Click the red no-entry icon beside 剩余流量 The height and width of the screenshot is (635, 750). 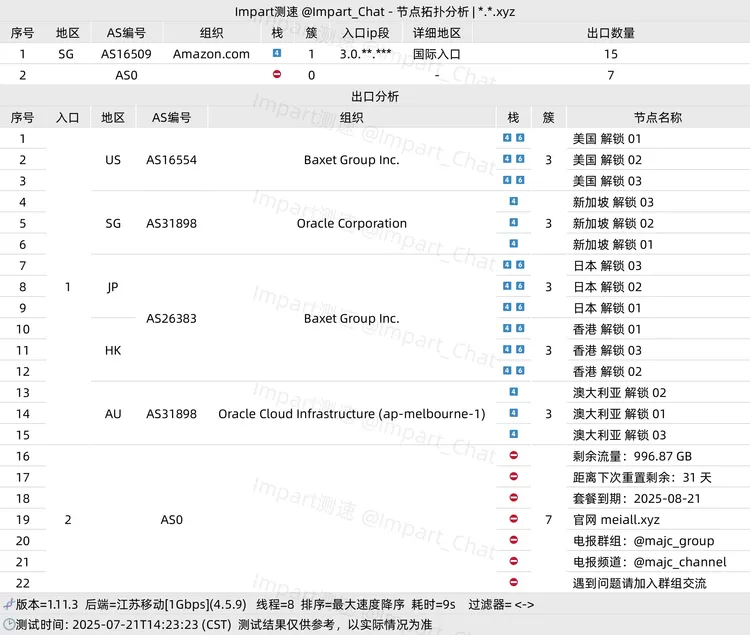(x=513, y=456)
